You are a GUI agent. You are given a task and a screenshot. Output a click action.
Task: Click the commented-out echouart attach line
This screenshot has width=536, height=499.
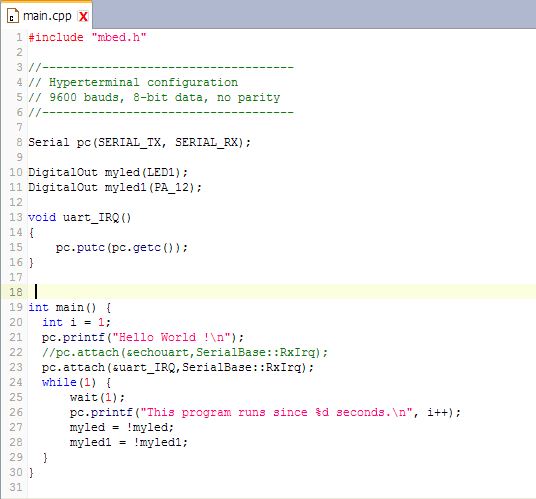[185, 352]
